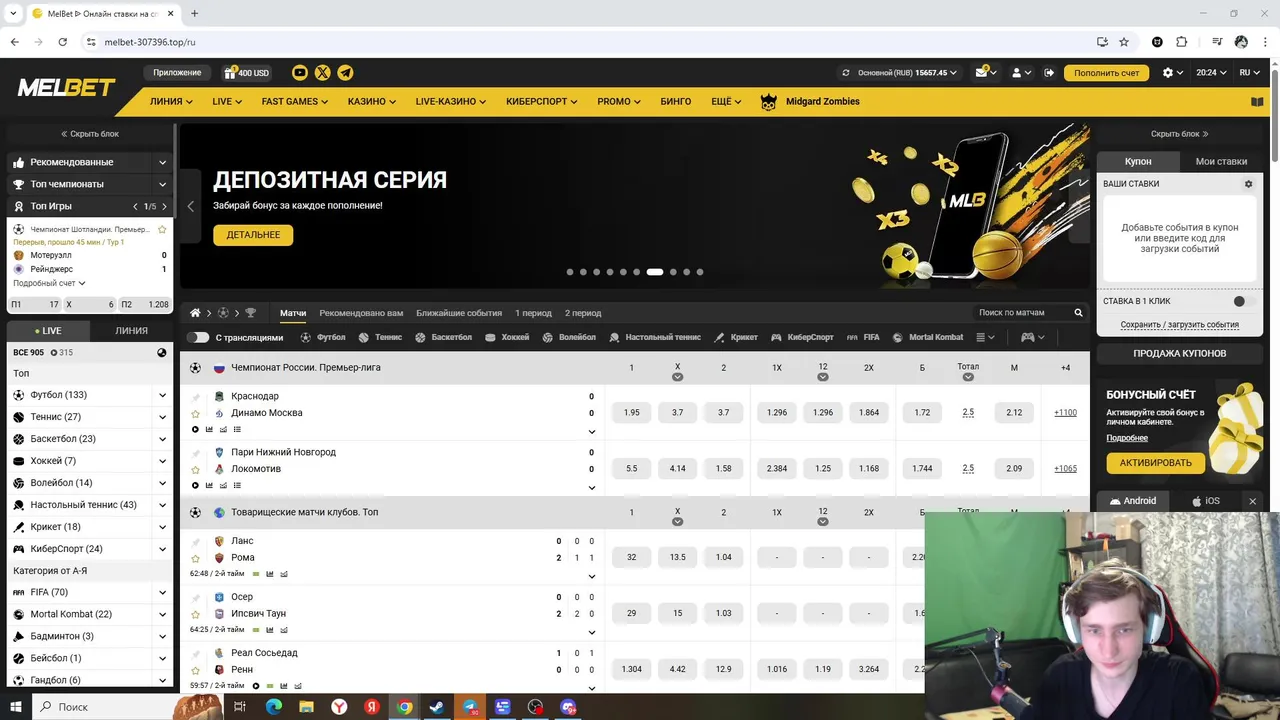The width and height of the screenshot is (1280, 720).
Task: Open the mail messages icon
Action: click(983, 72)
